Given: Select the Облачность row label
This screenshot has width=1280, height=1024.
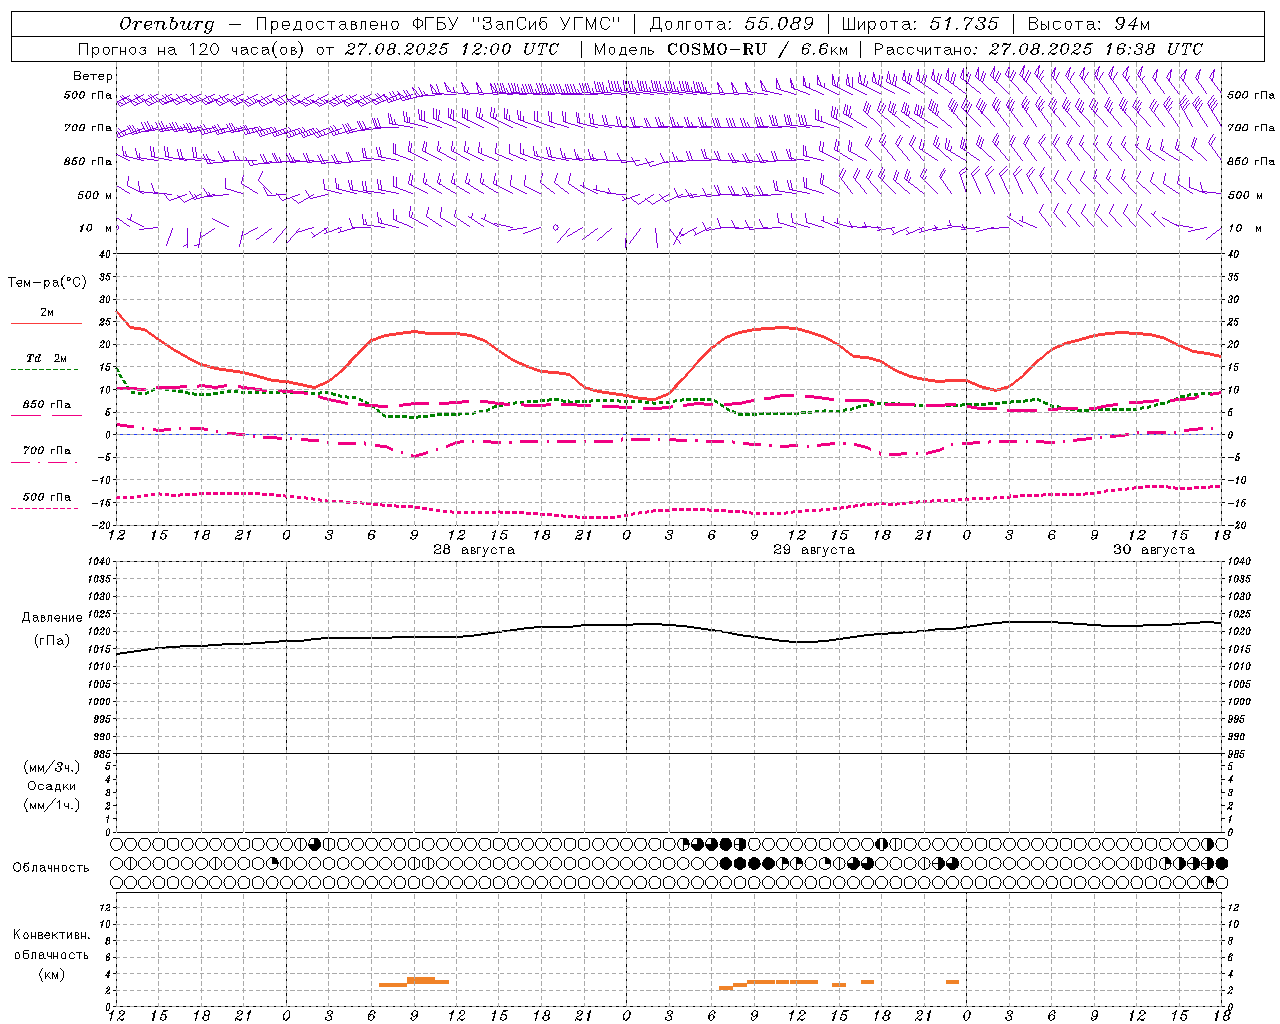Looking at the screenshot, I should click(x=51, y=867).
